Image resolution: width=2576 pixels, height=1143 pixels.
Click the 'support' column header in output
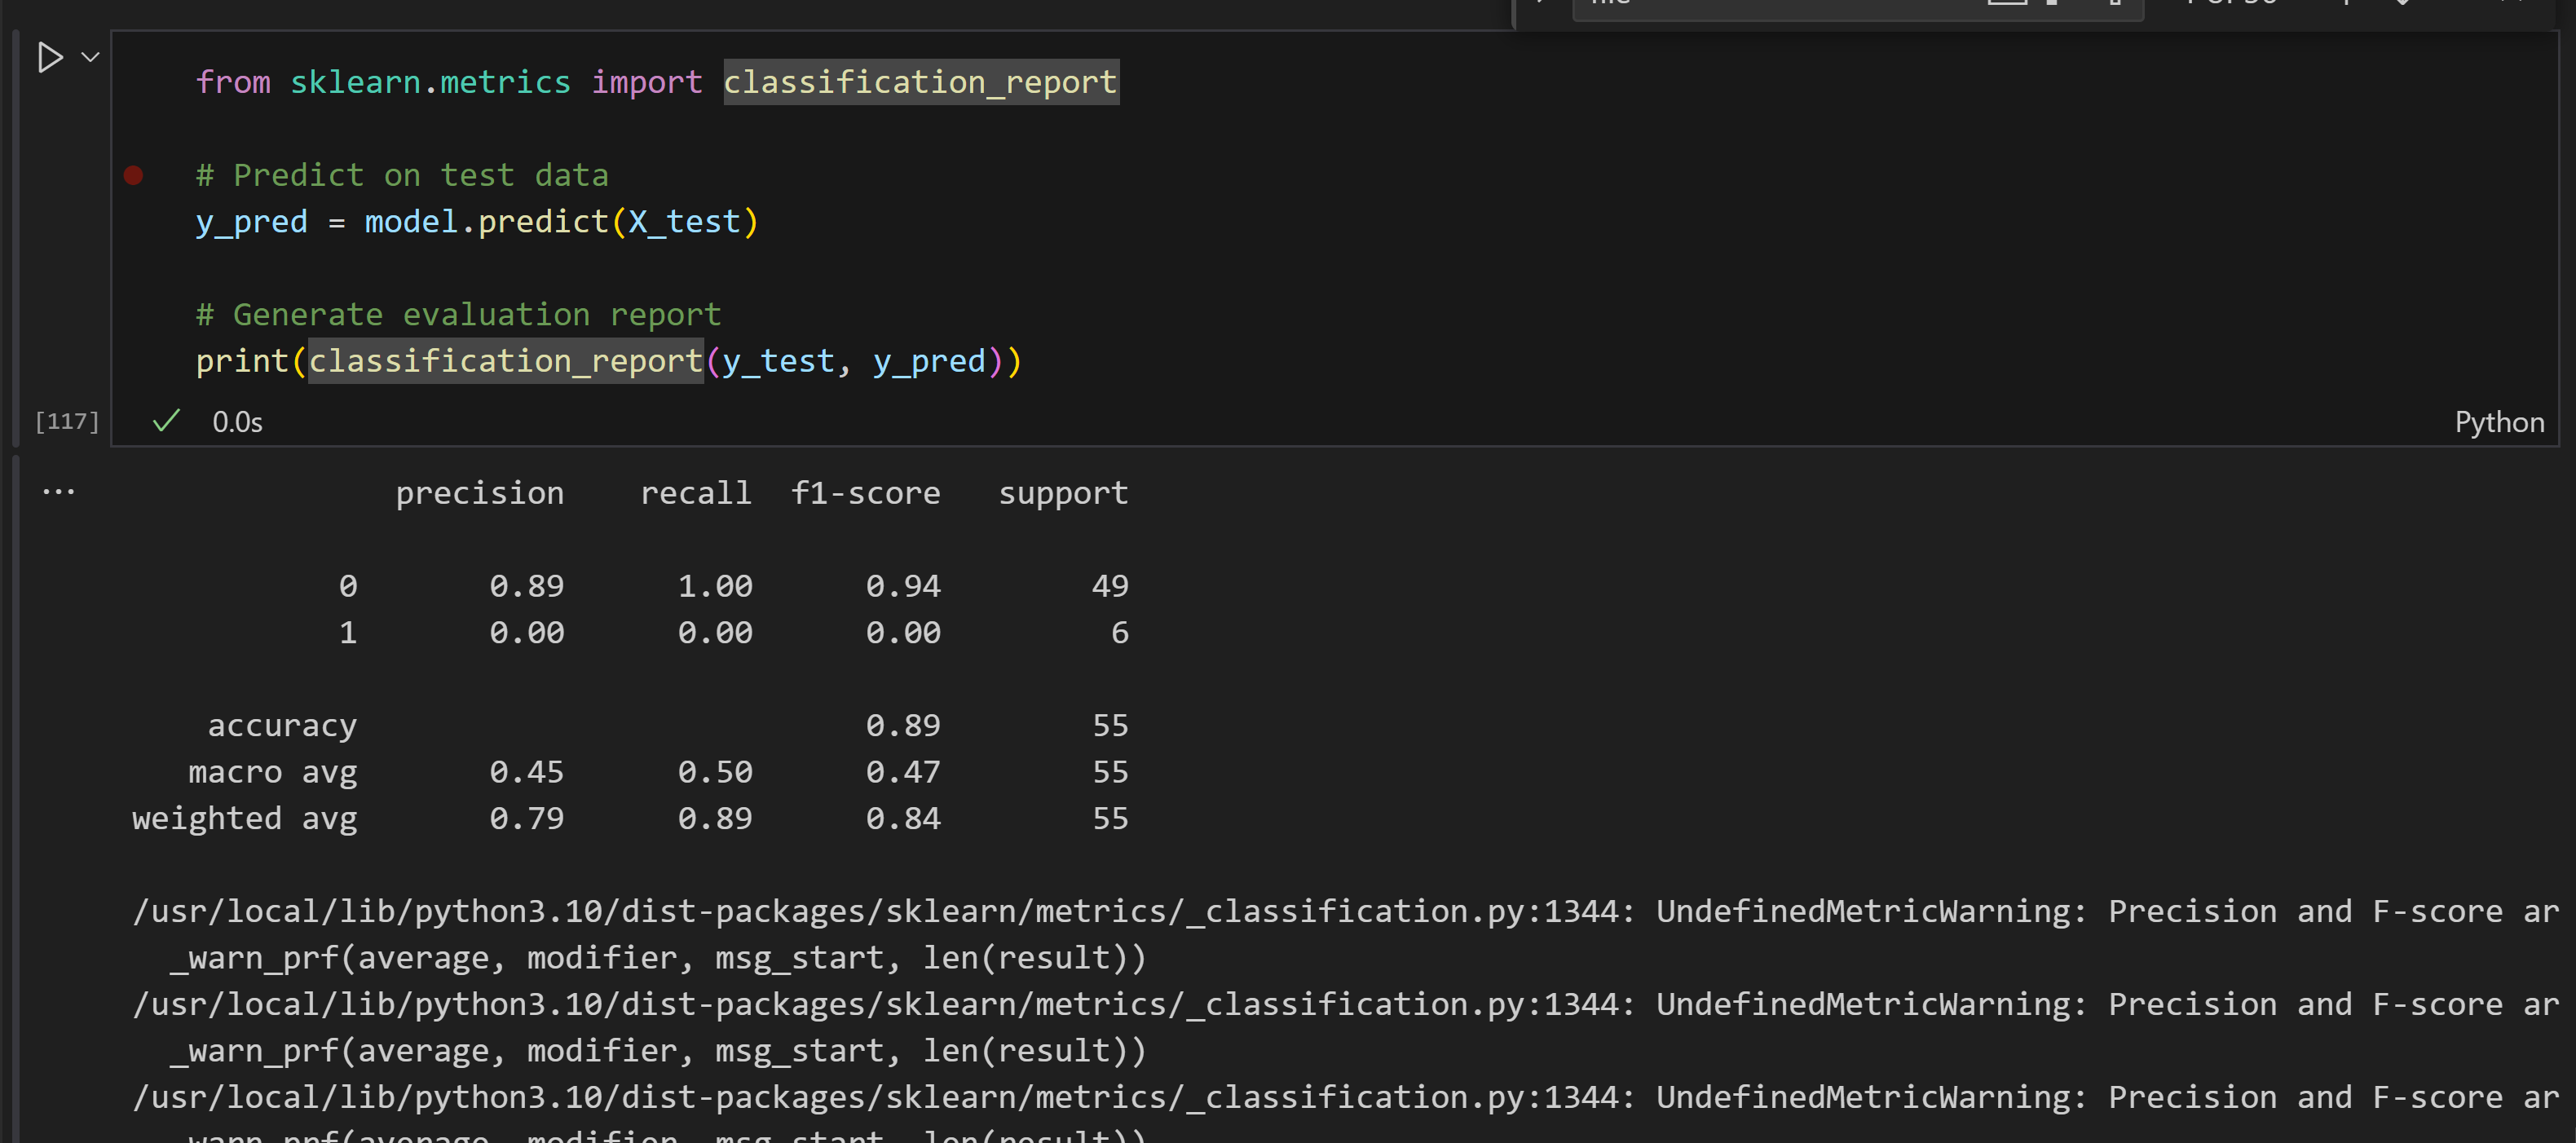point(1063,494)
